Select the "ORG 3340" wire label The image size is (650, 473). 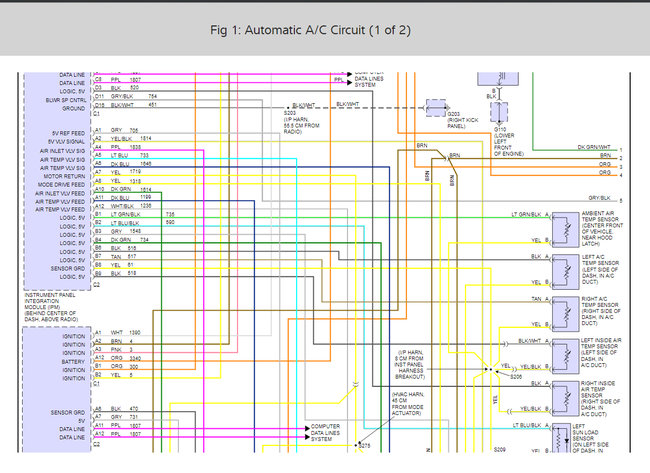126,358
